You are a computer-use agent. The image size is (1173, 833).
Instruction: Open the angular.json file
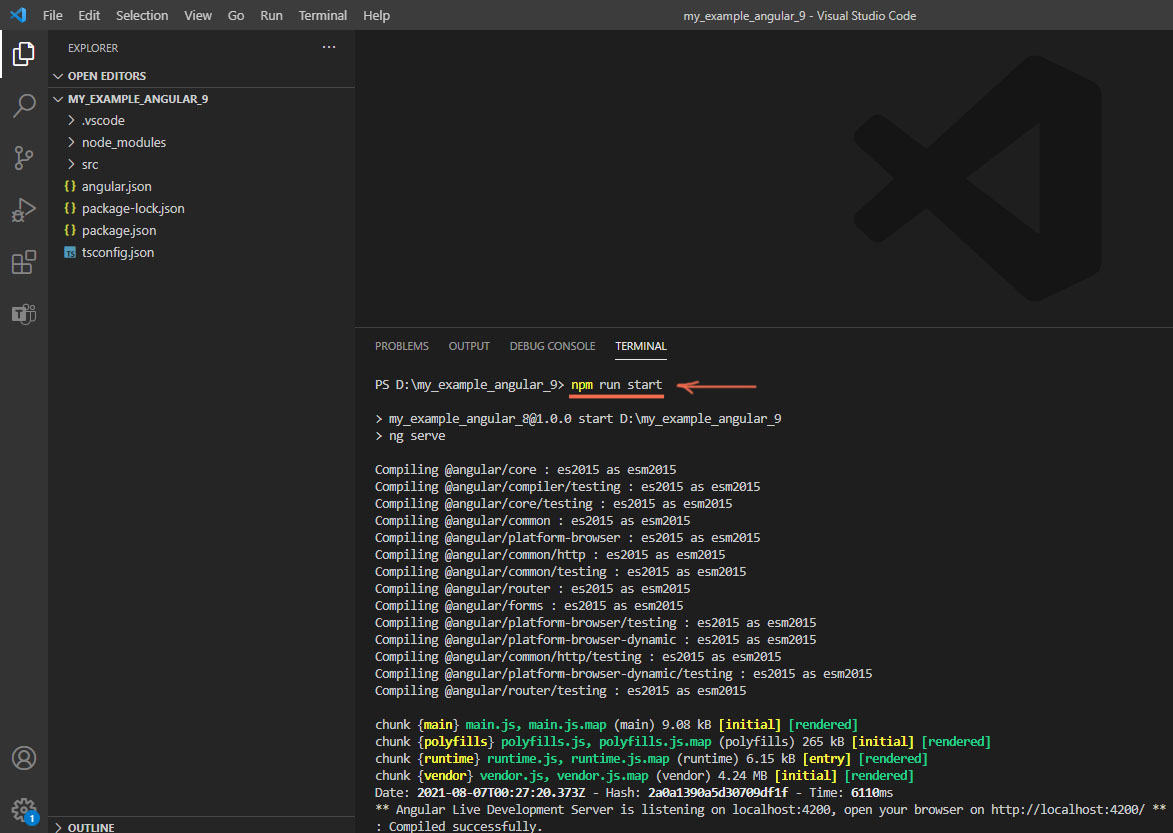tap(116, 186)
